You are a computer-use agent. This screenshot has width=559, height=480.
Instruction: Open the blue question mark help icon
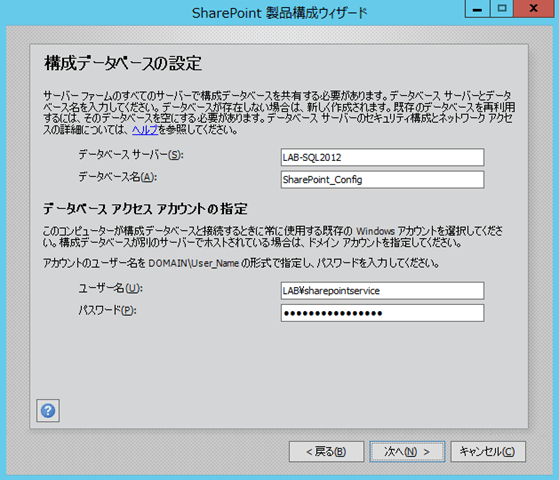click(48, 410)
